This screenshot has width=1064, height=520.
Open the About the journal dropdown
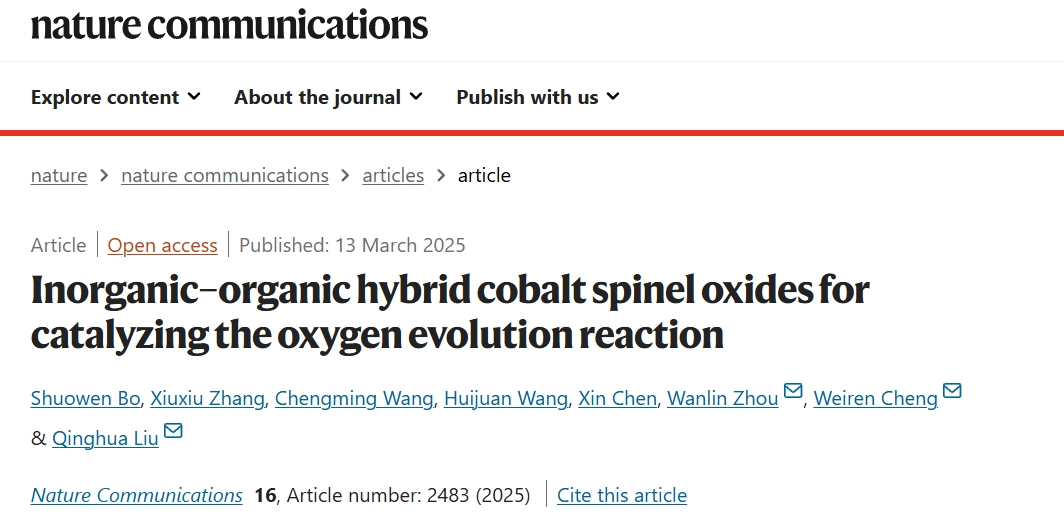pos(328,97)
